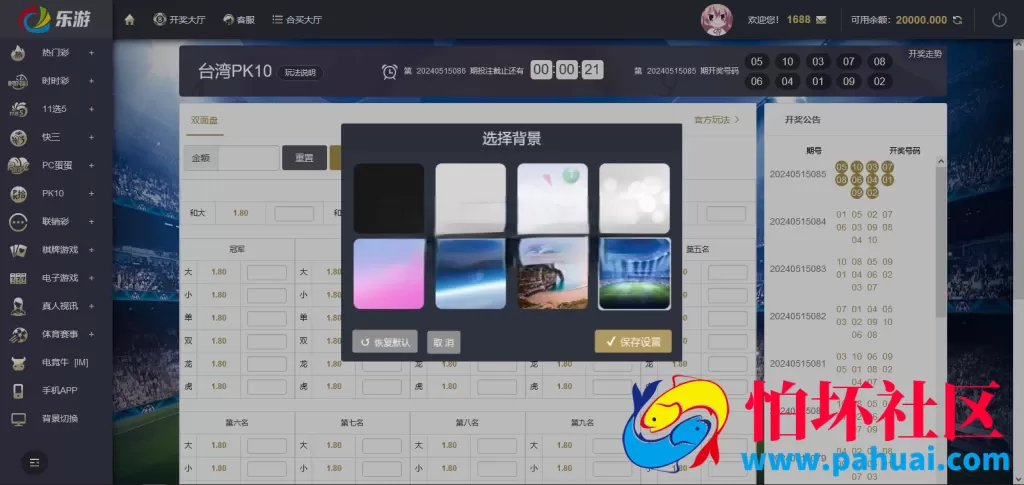Select the blue streak background thumbnail
Image resolution: width=1024 pixels, height=485 pixels.
click(x=470, y=274)
